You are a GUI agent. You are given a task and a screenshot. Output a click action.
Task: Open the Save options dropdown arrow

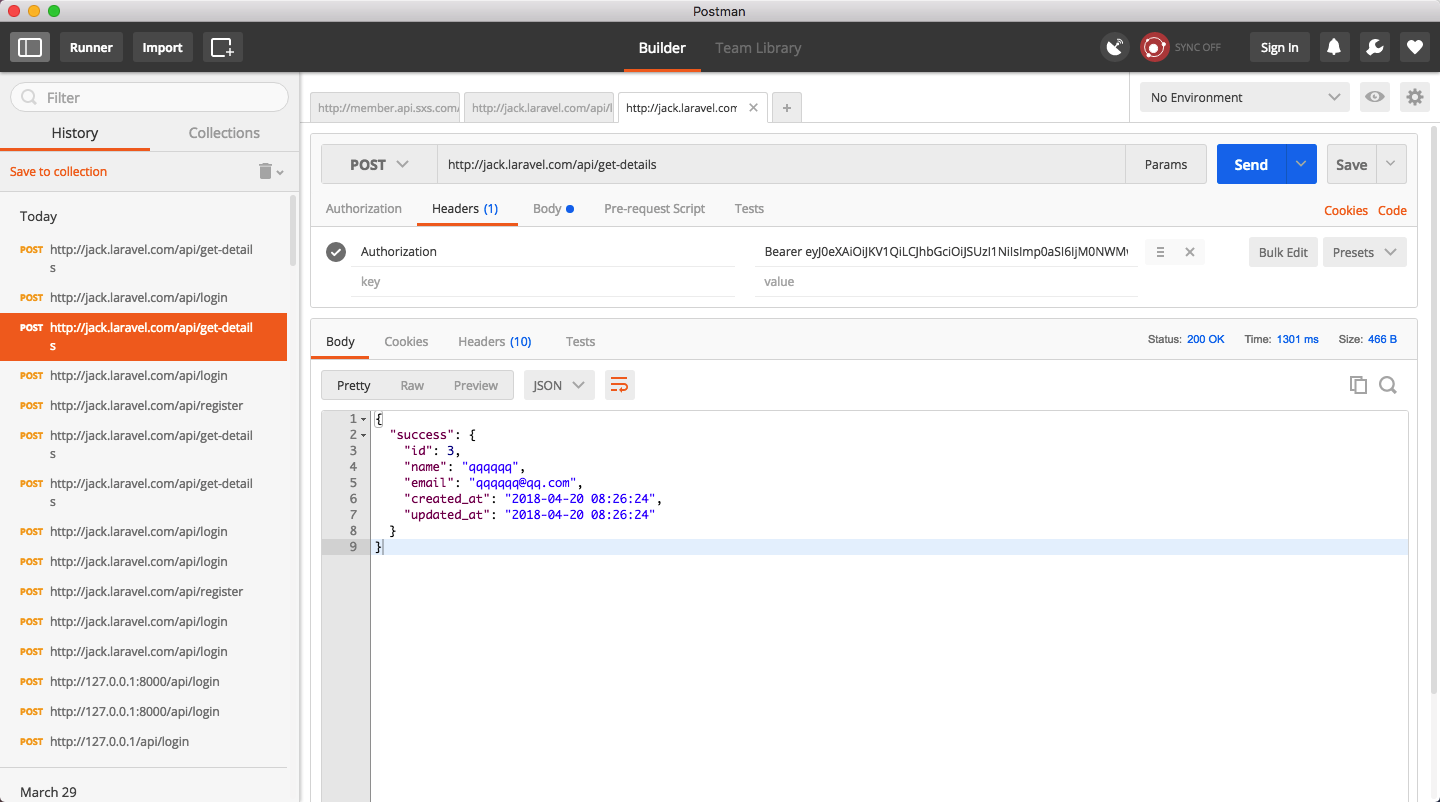tap(1391, 164)
